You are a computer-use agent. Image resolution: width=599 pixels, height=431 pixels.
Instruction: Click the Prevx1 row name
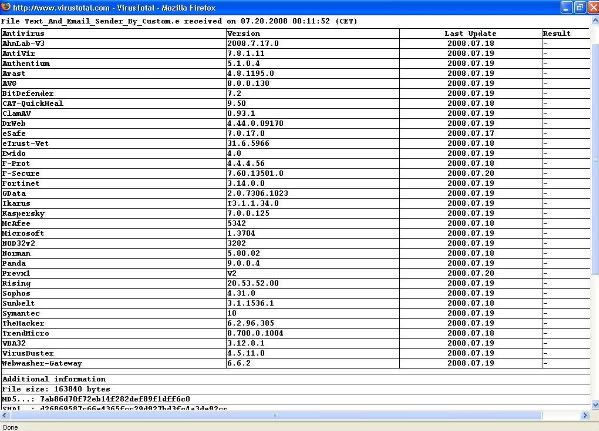point(16,273)
